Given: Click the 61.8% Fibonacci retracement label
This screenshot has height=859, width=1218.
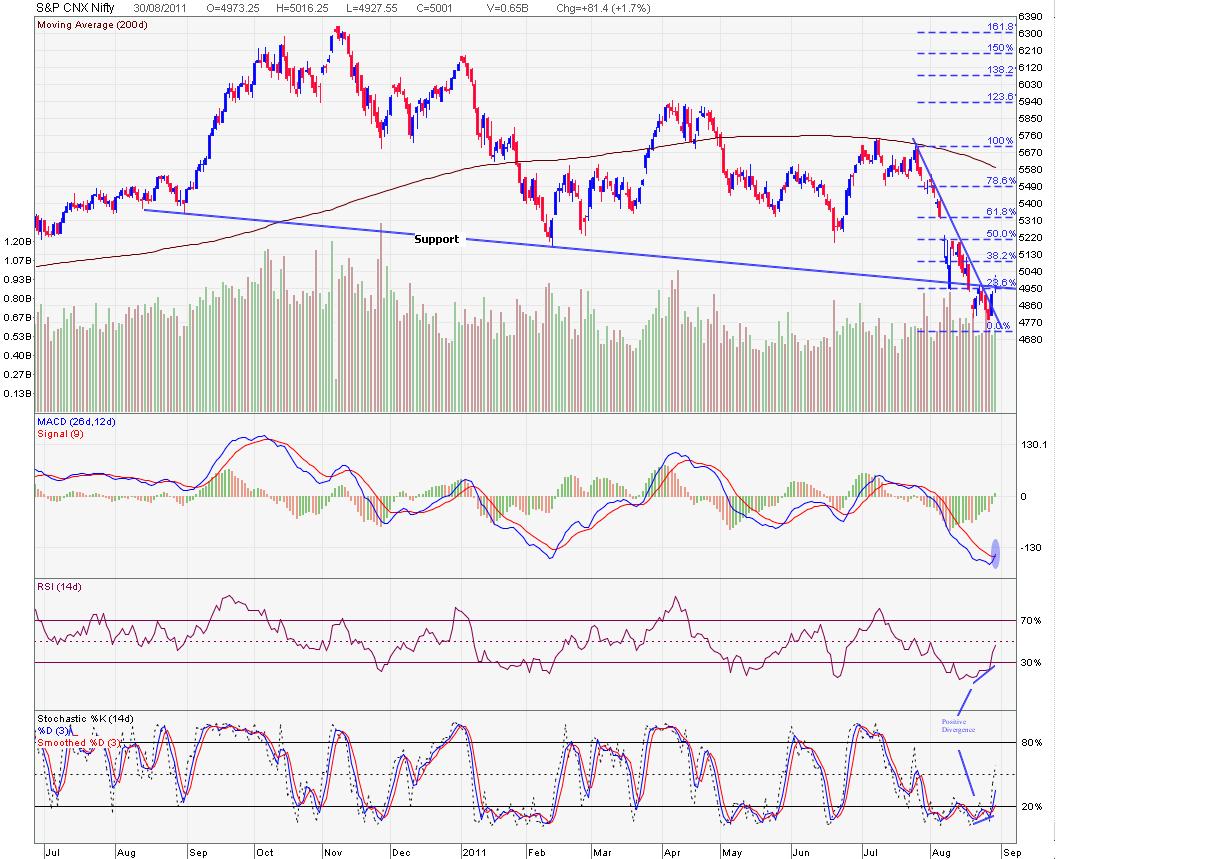Looking at the screenshot, I should click(1001, 212).
